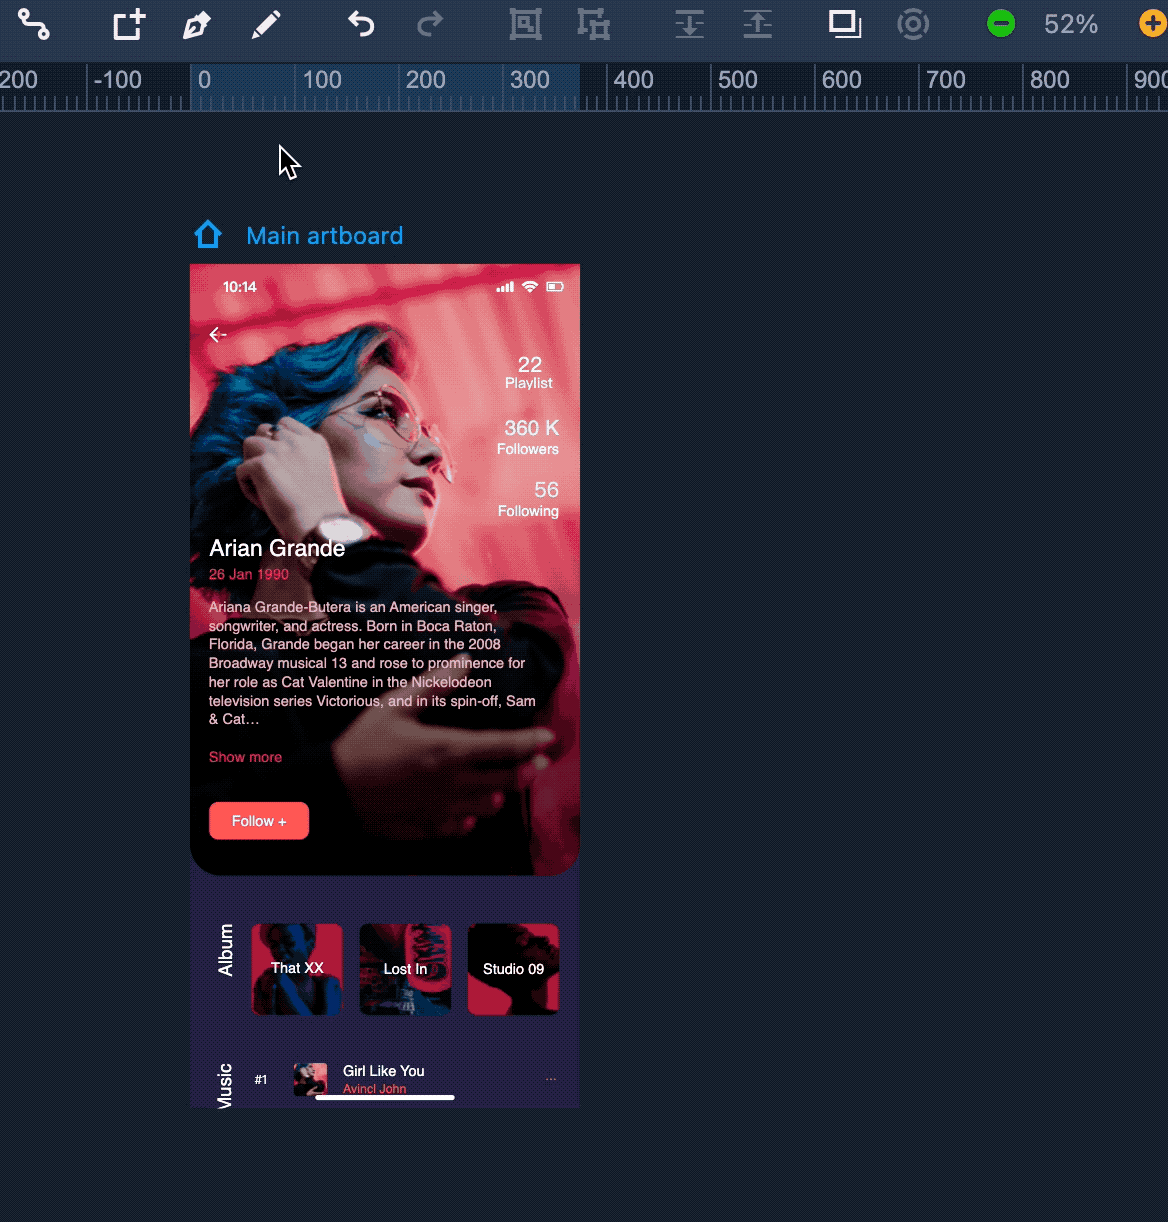1168x1222 pixels.
Task: Select the connector path tool
Action: click(x=34, y=24)
